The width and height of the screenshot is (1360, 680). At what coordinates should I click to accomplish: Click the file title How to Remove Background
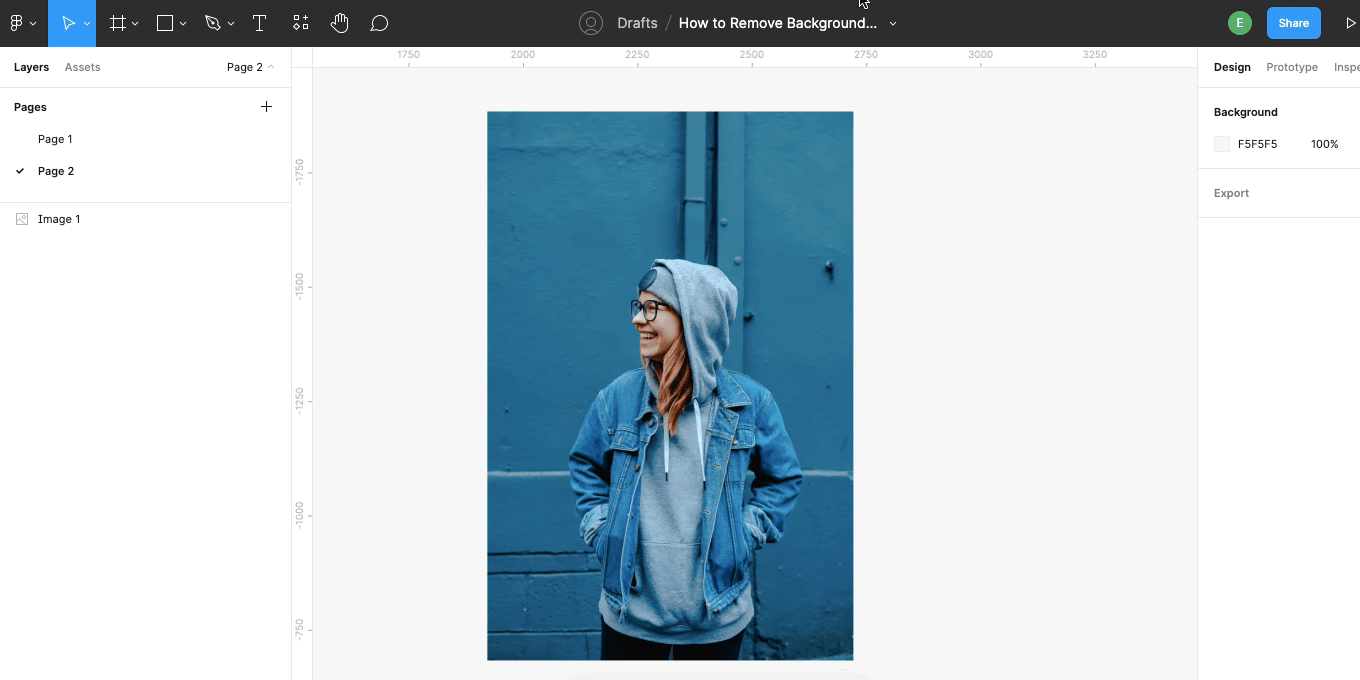777,23
